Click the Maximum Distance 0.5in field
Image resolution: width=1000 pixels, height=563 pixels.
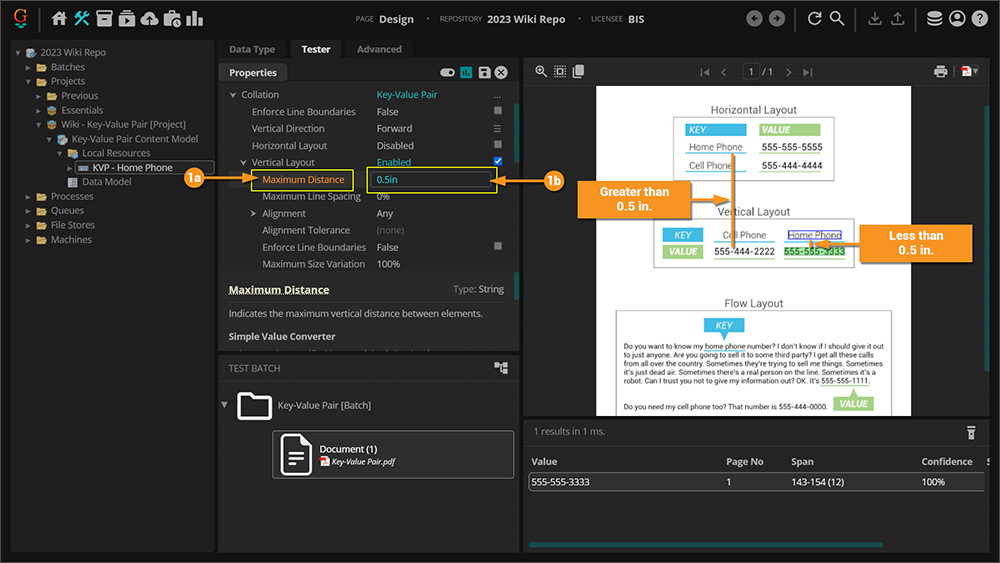point(430,180)
